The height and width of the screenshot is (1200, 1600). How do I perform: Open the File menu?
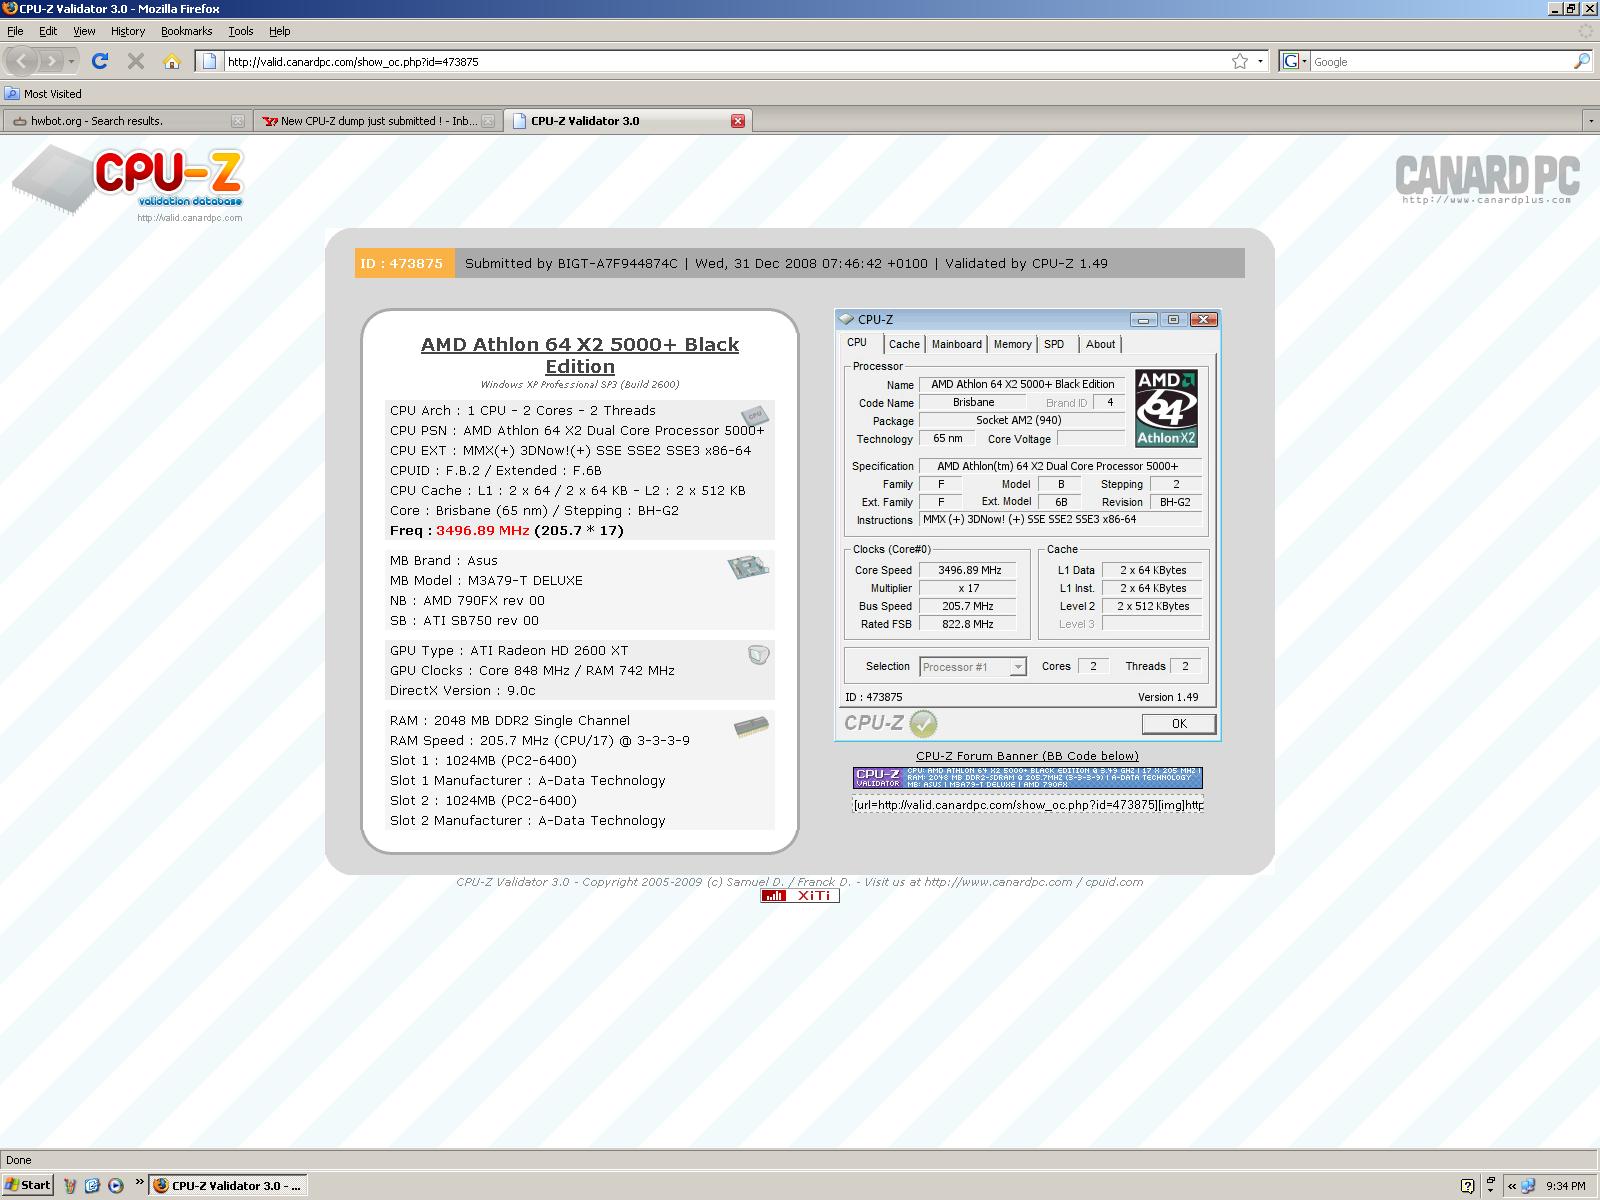(15, 31)
